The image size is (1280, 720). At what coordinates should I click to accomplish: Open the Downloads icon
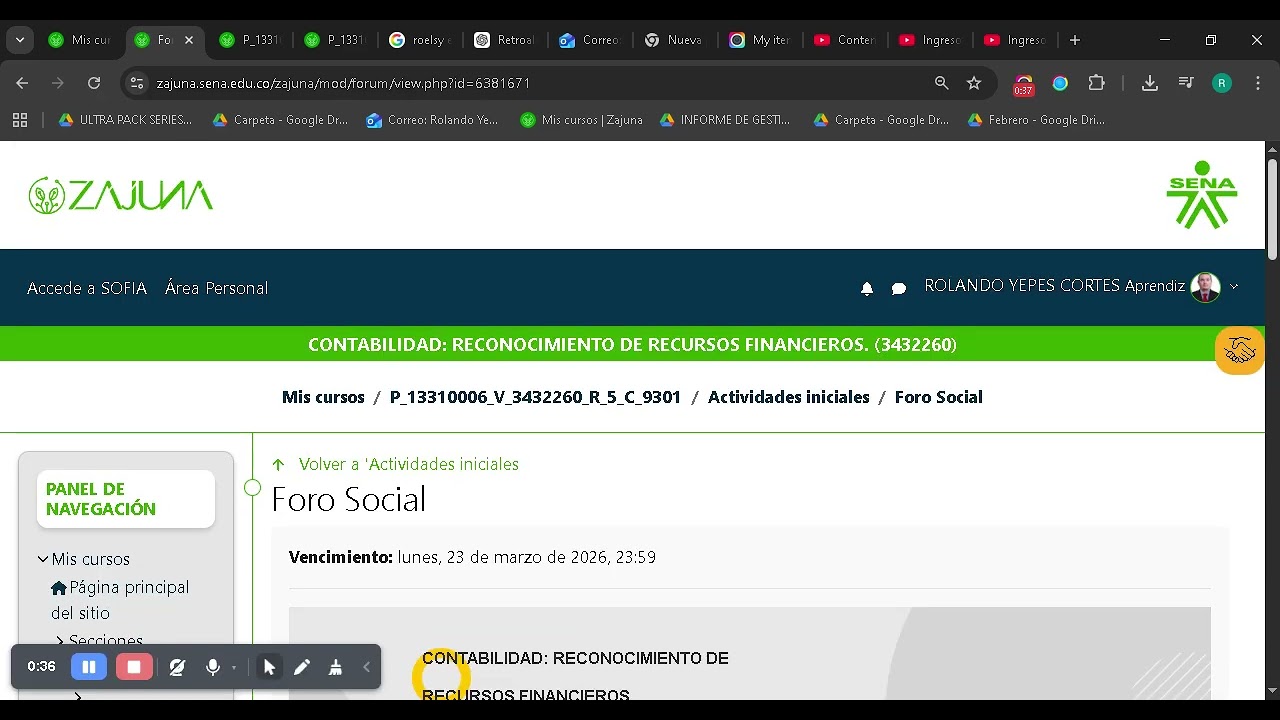1150,83
